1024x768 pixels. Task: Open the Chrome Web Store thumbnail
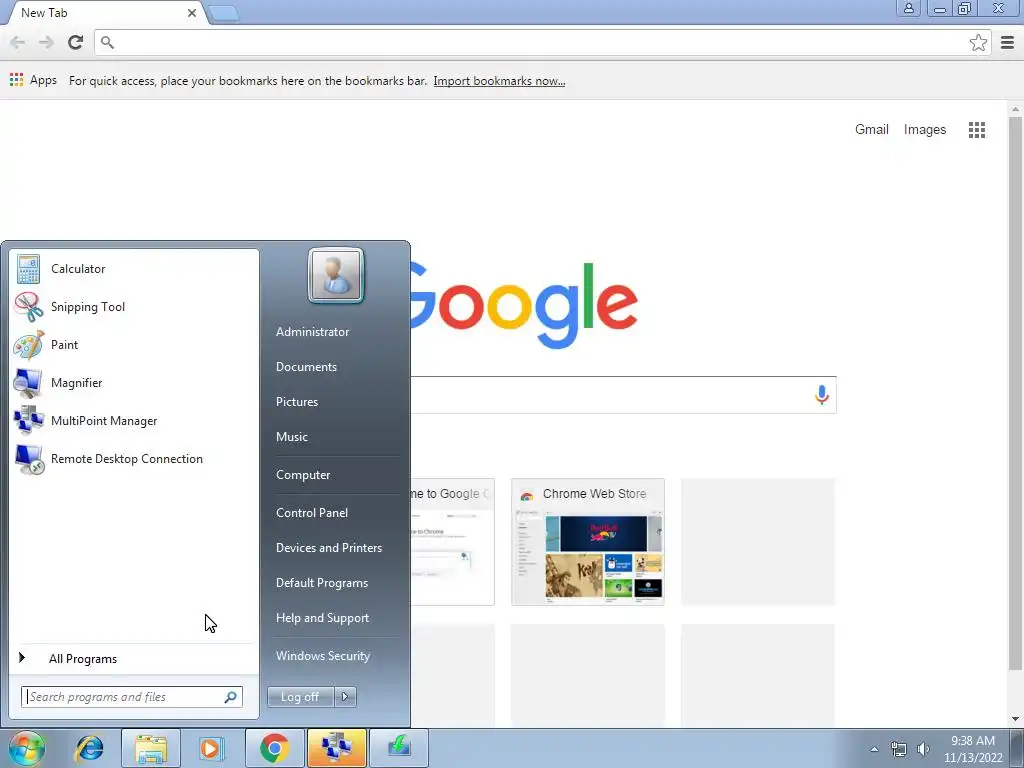pyautogui.click(x=588, y=542)
